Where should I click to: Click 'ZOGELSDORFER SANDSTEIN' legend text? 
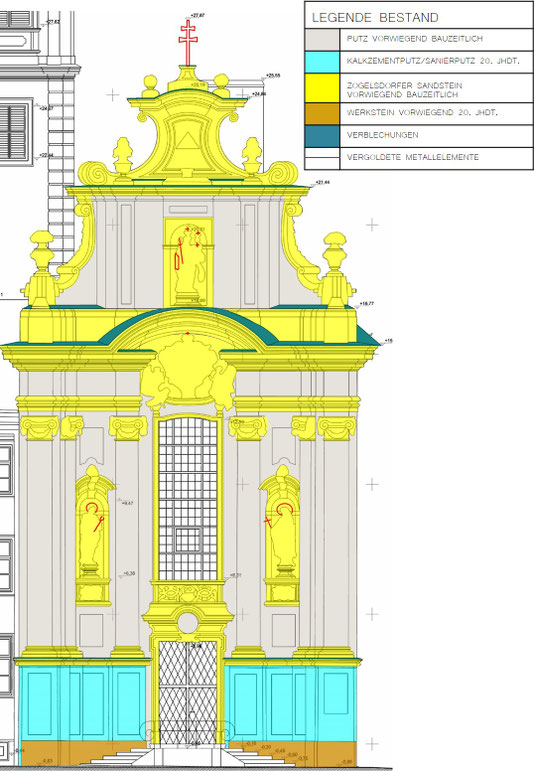pyautogui.click(x=404, y=85)
